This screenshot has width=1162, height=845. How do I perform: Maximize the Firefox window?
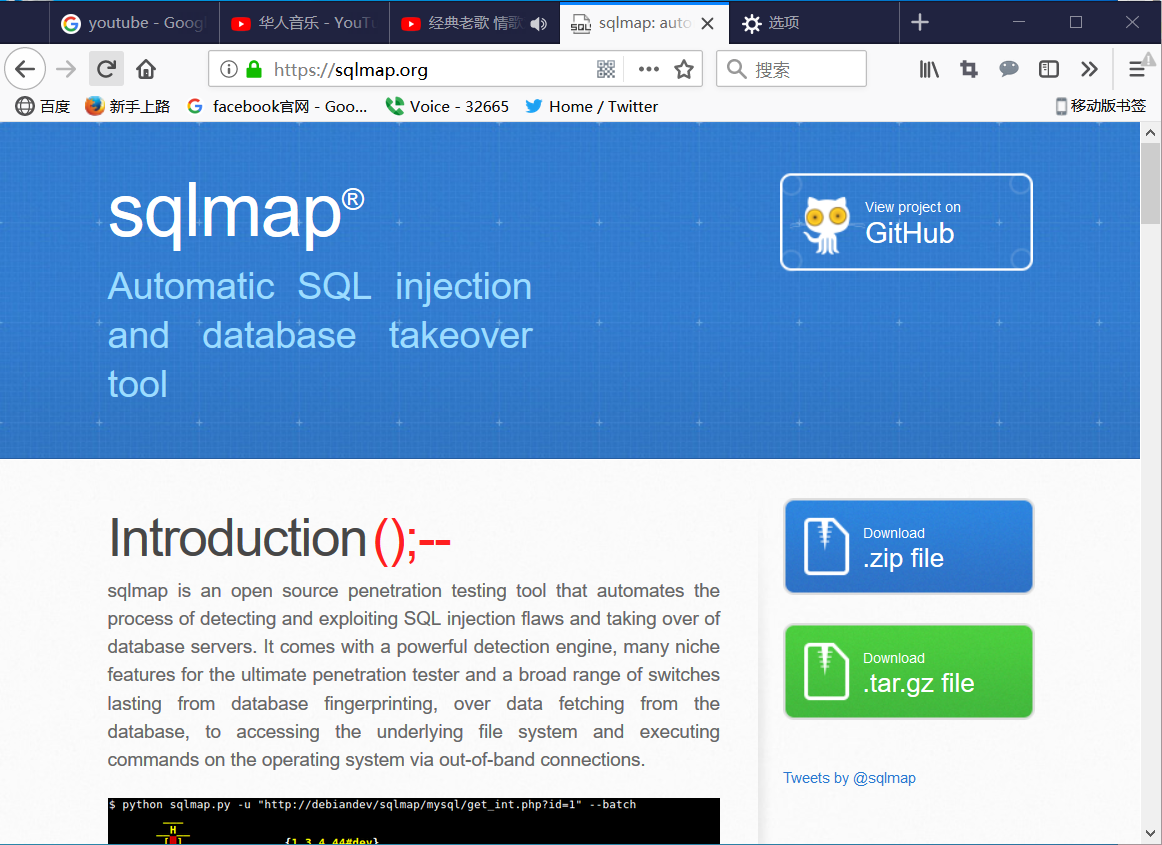coord(1076,22)
